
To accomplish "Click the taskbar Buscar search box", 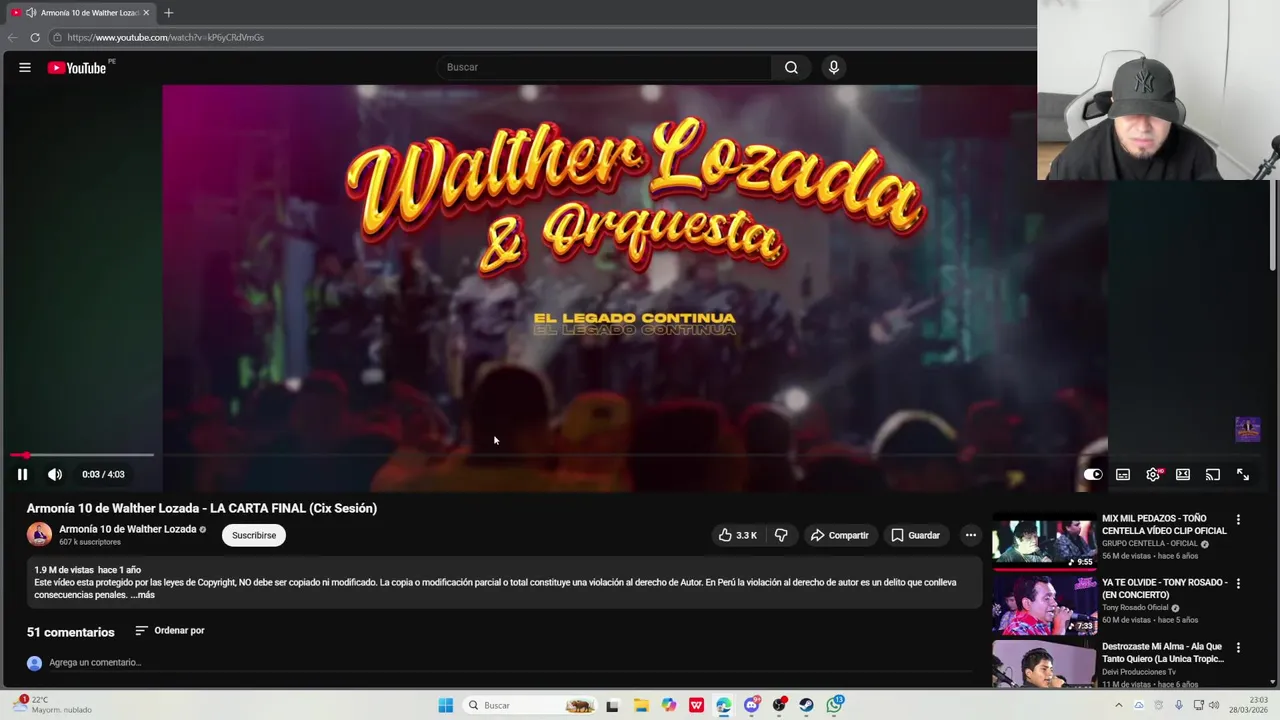I will tap(530, 705).
